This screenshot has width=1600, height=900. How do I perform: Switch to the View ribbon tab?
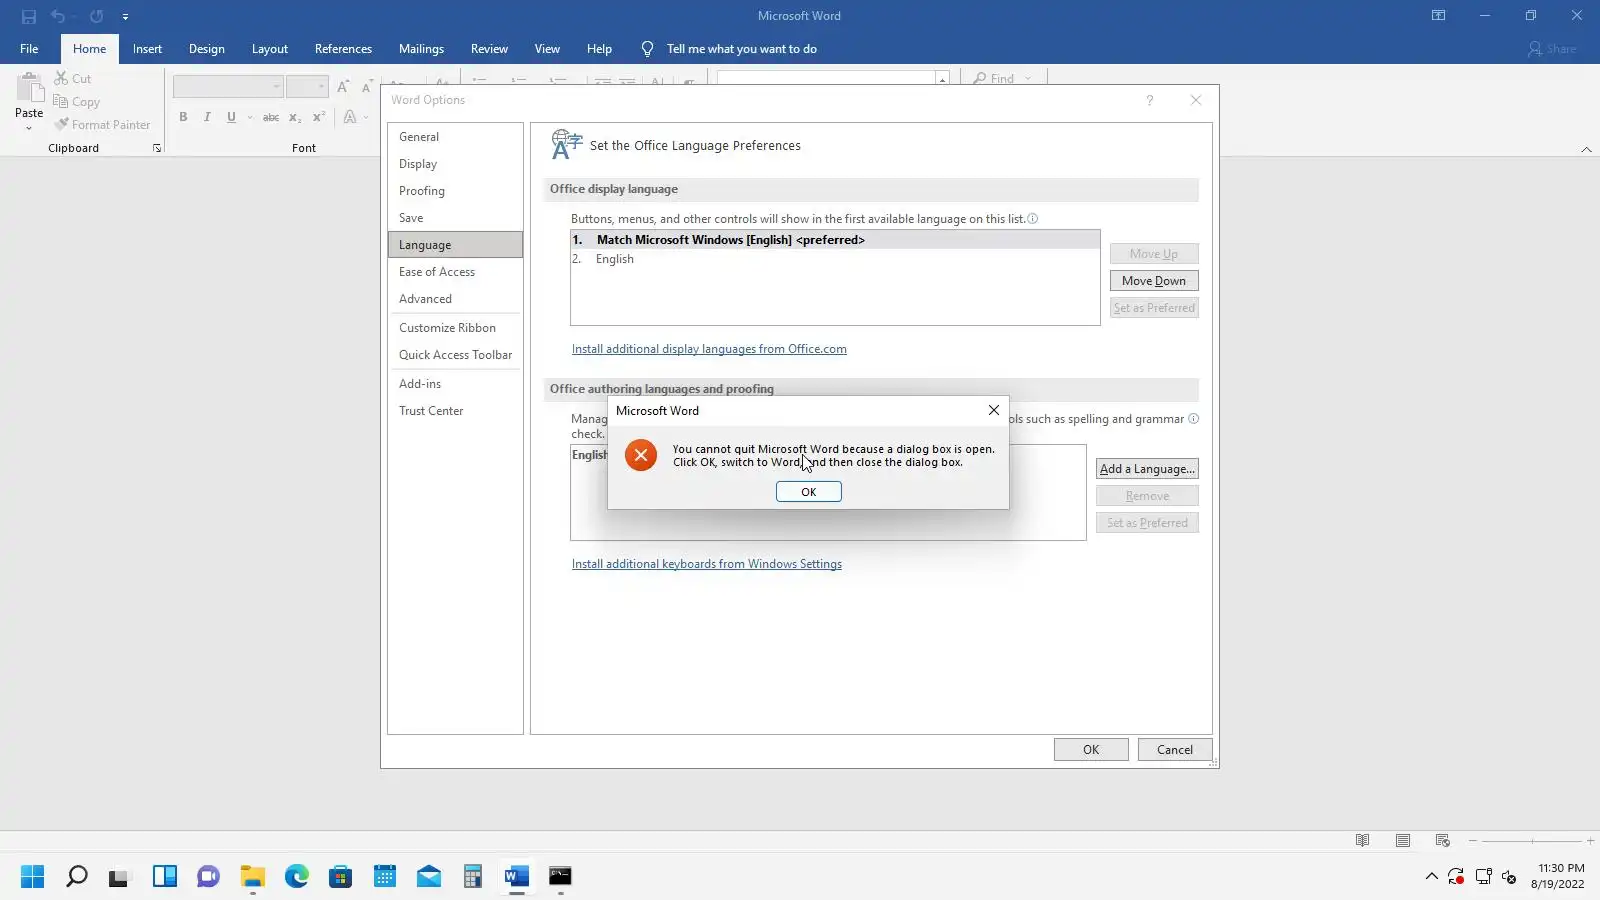pos(547,49)
